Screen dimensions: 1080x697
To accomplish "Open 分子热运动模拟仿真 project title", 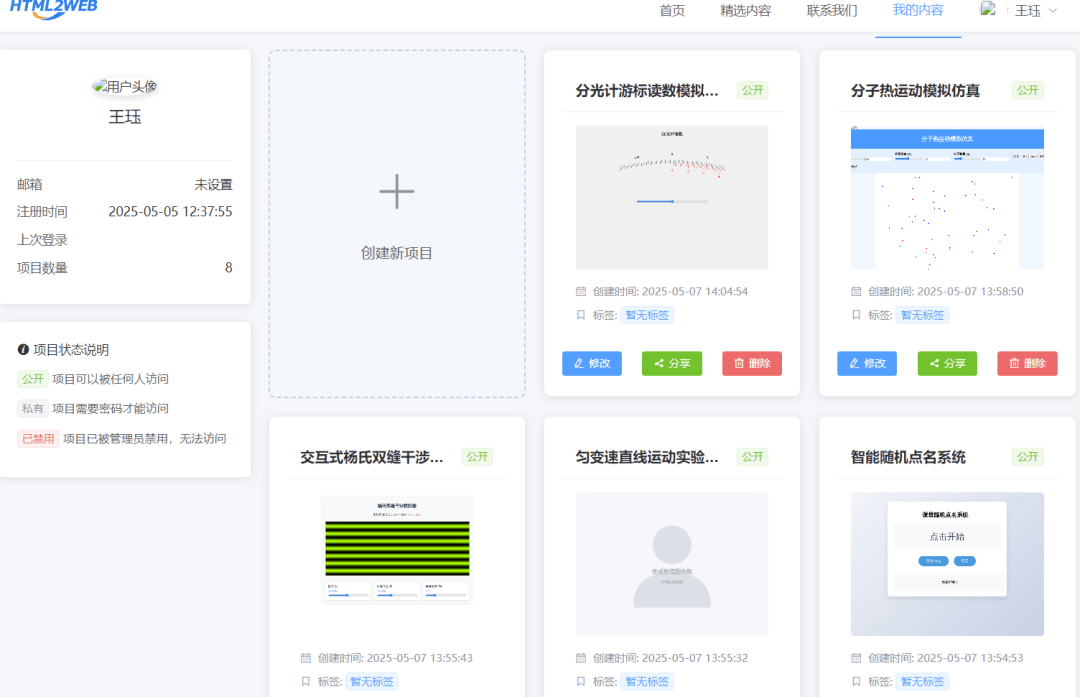I will (x=915, y=90).
